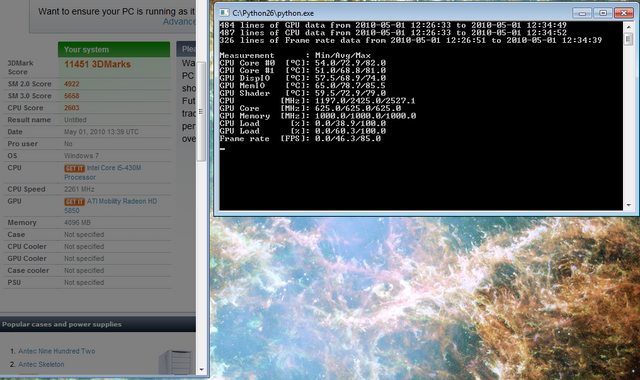Minimize the python.exe console window
This screenshot has height=380, width=640.
pos(582,13)
